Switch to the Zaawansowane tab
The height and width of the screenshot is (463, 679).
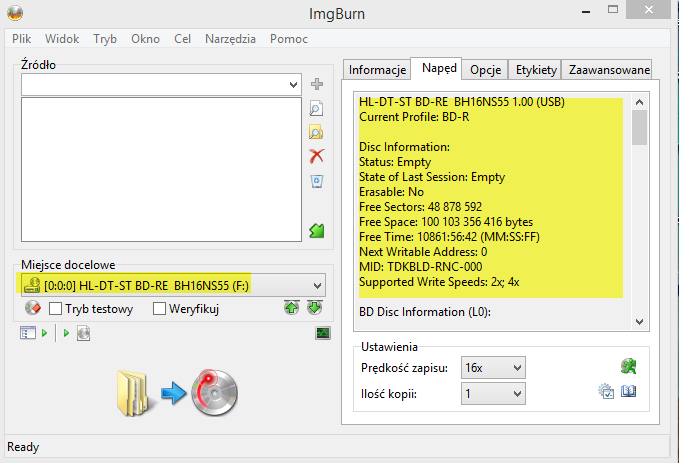608,70
